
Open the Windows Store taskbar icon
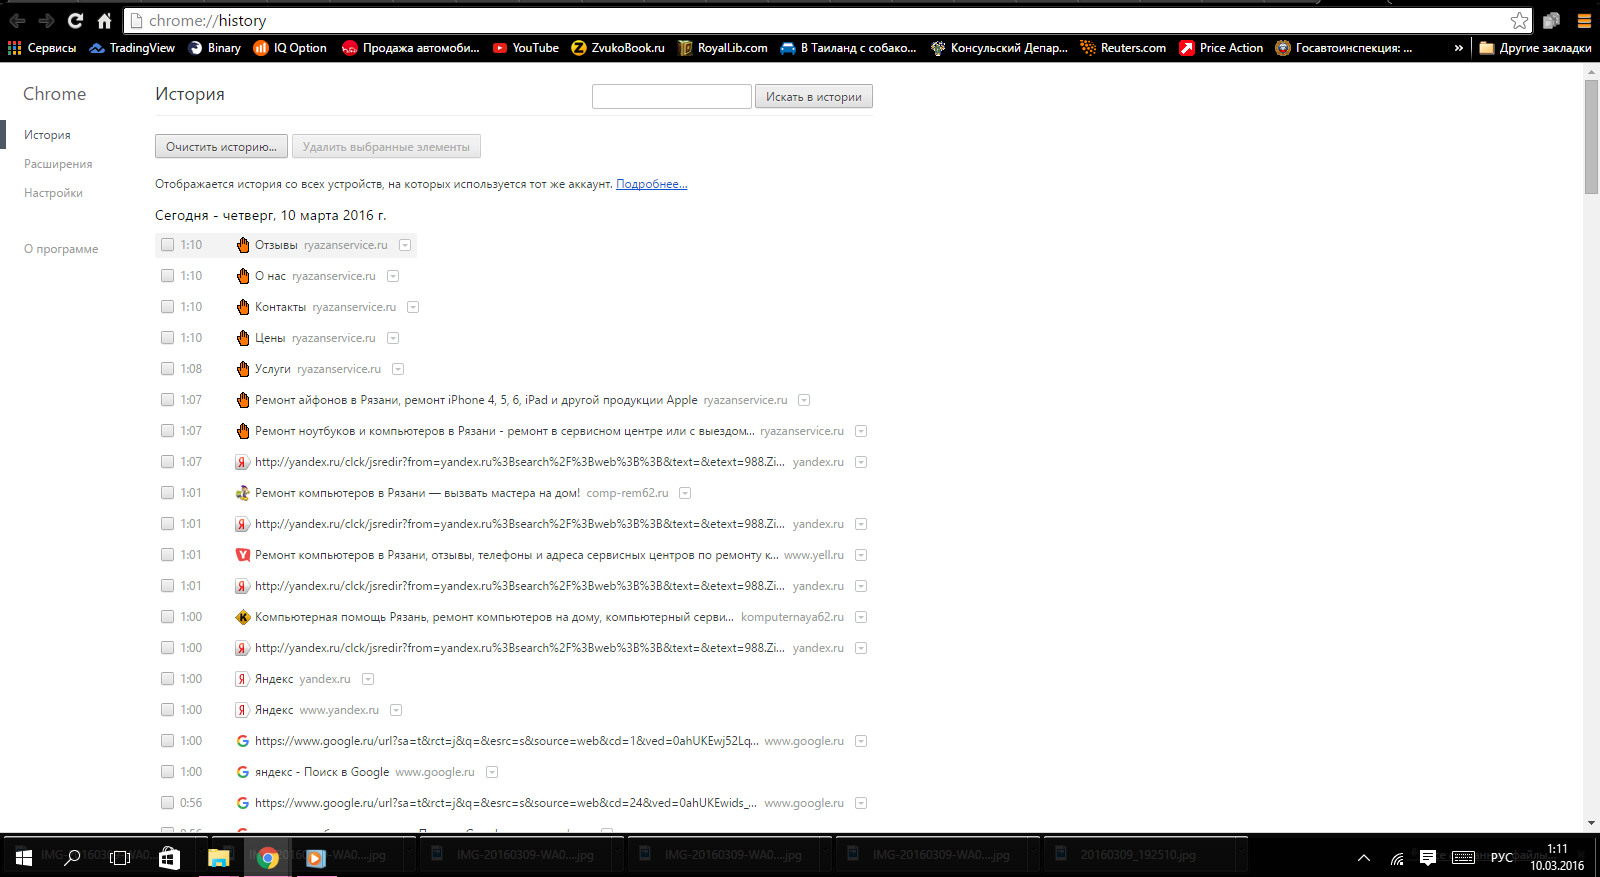(169, 857)
